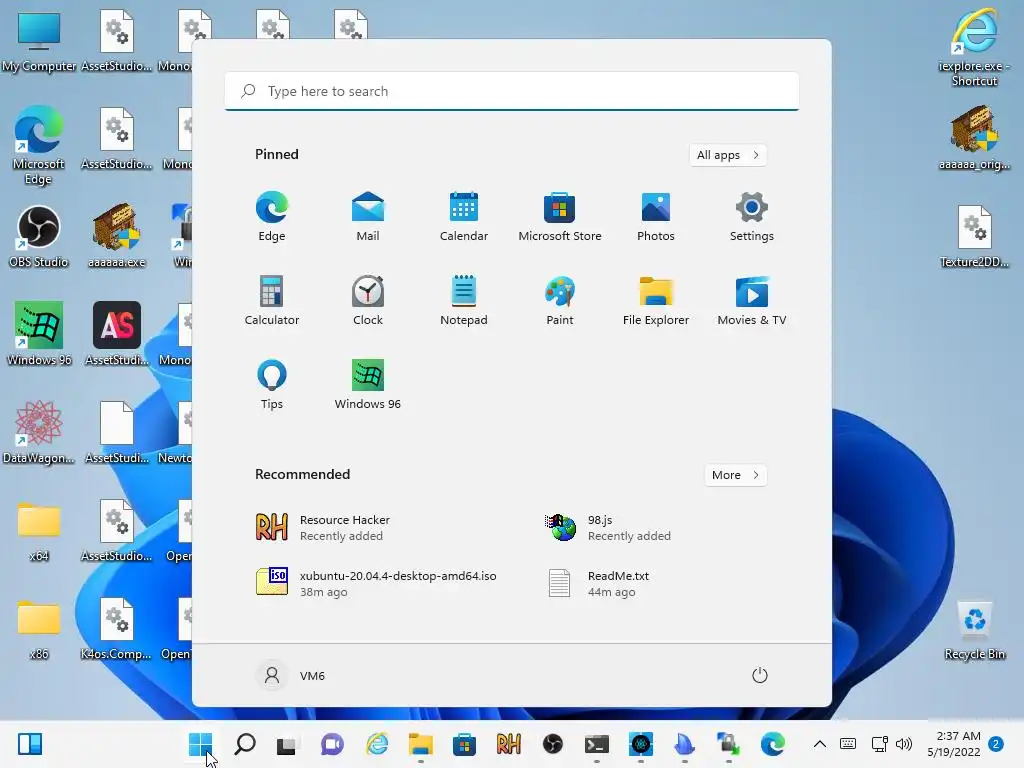
Task: Click the Start button on the taskbar
Action: tap(200, 744)
